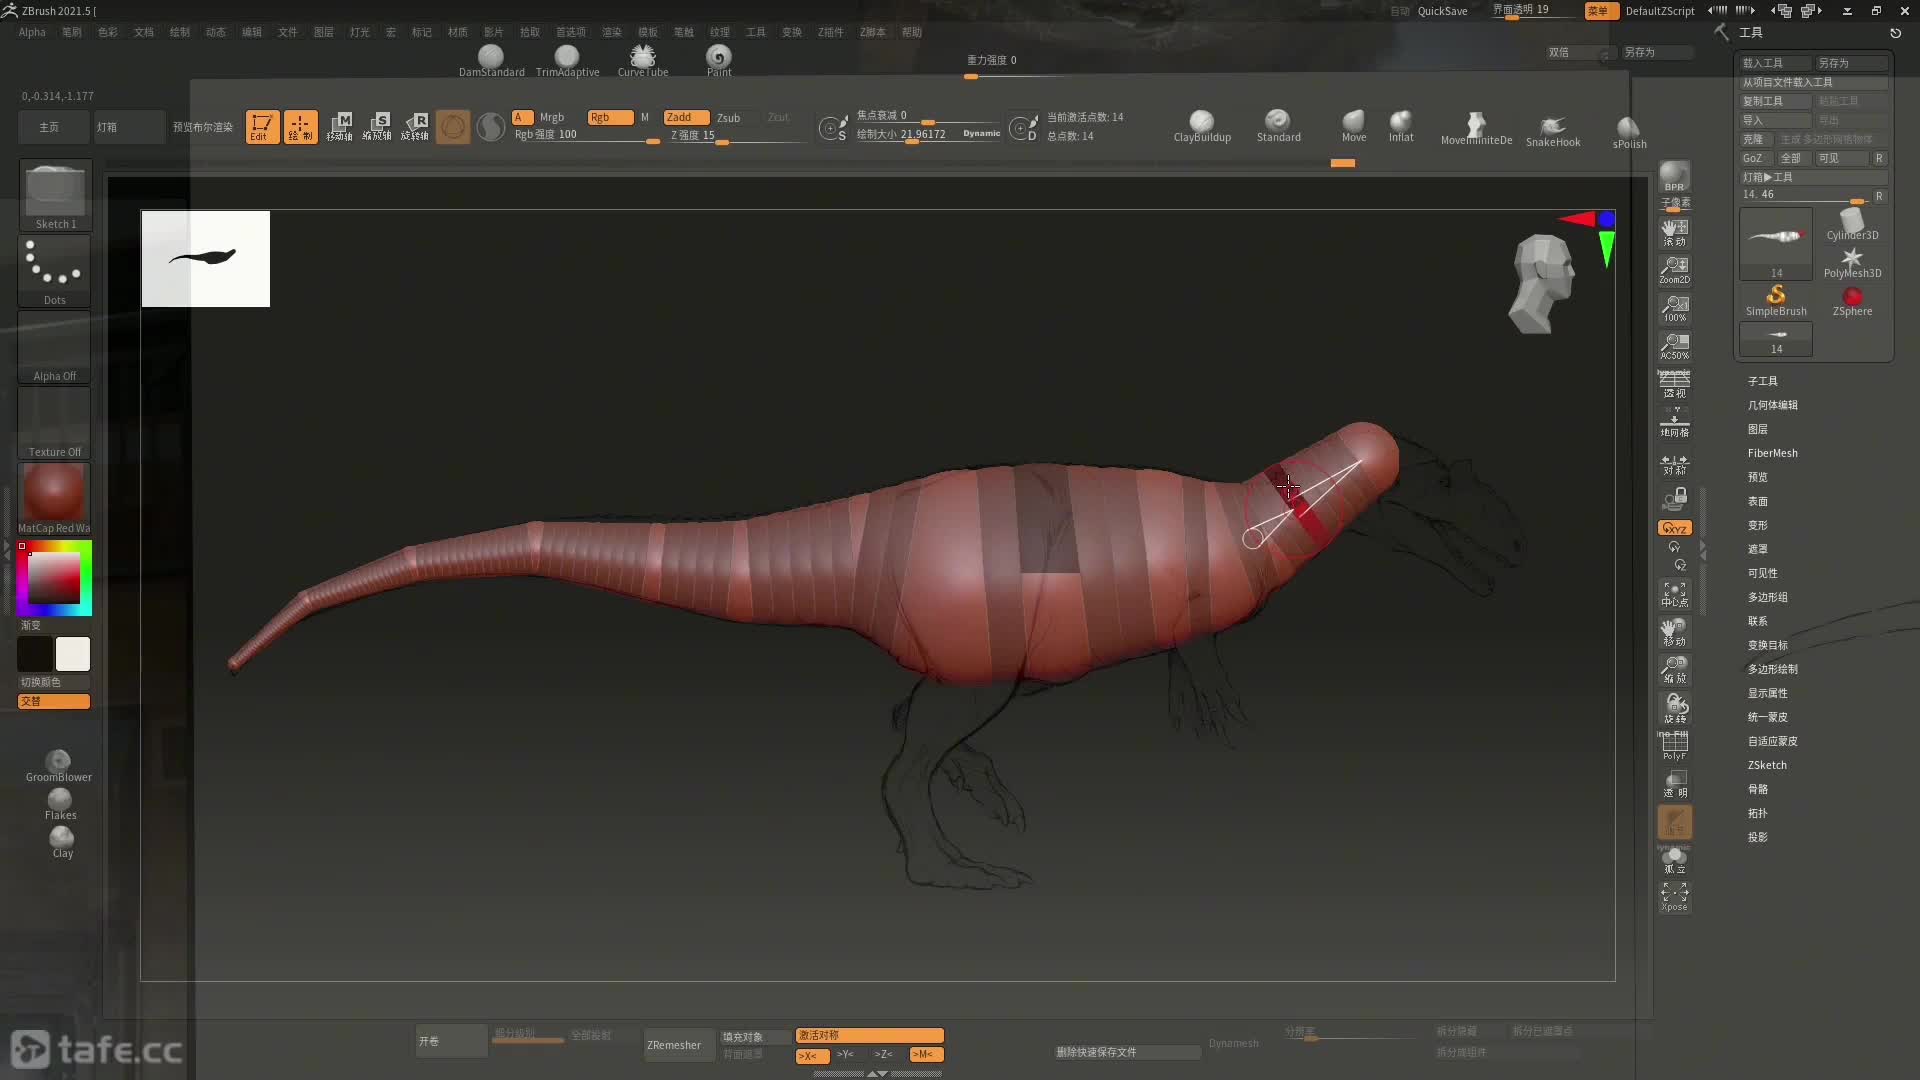
Task: Click the GoZ button
Action: 1755,158
